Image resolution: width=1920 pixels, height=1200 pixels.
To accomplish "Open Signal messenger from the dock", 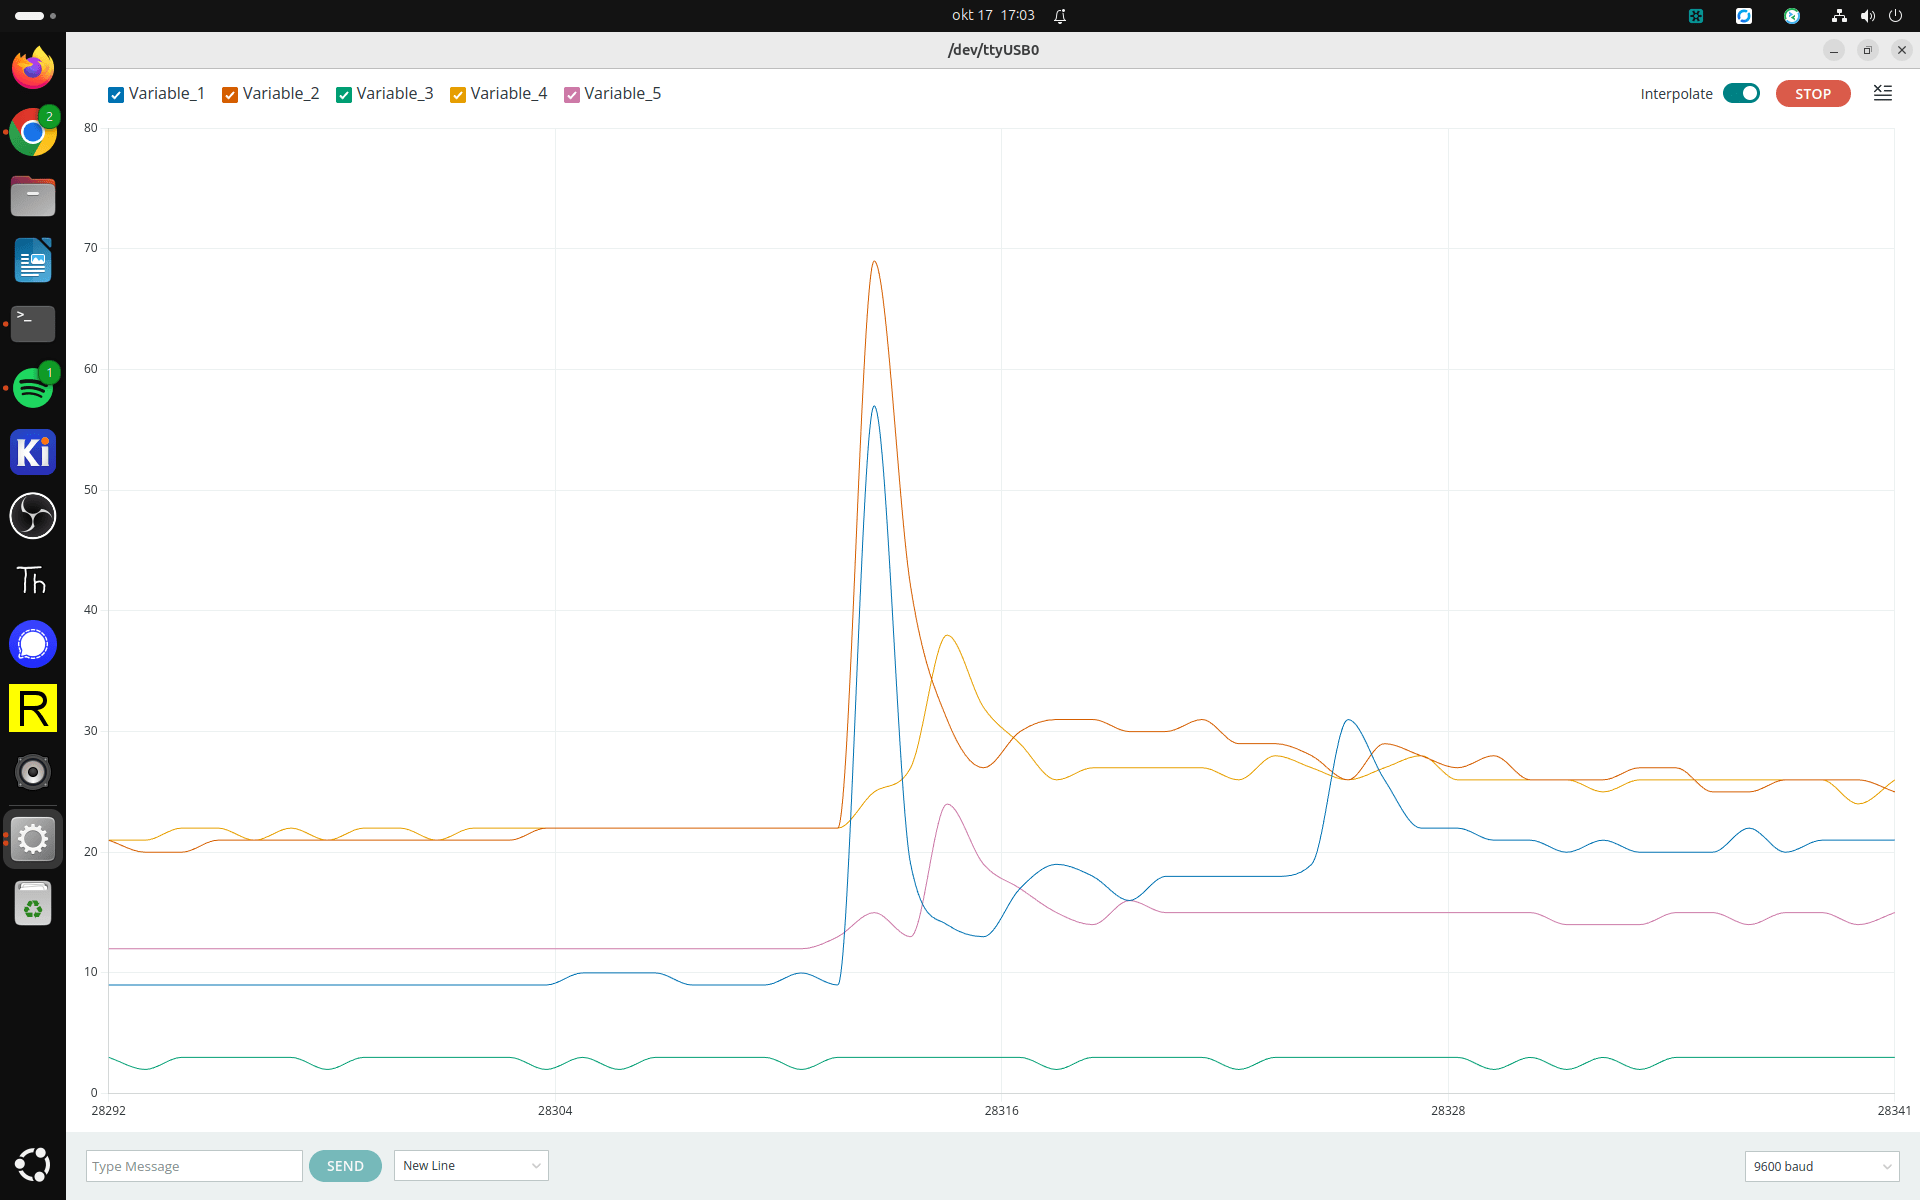I will click(33, 644).
